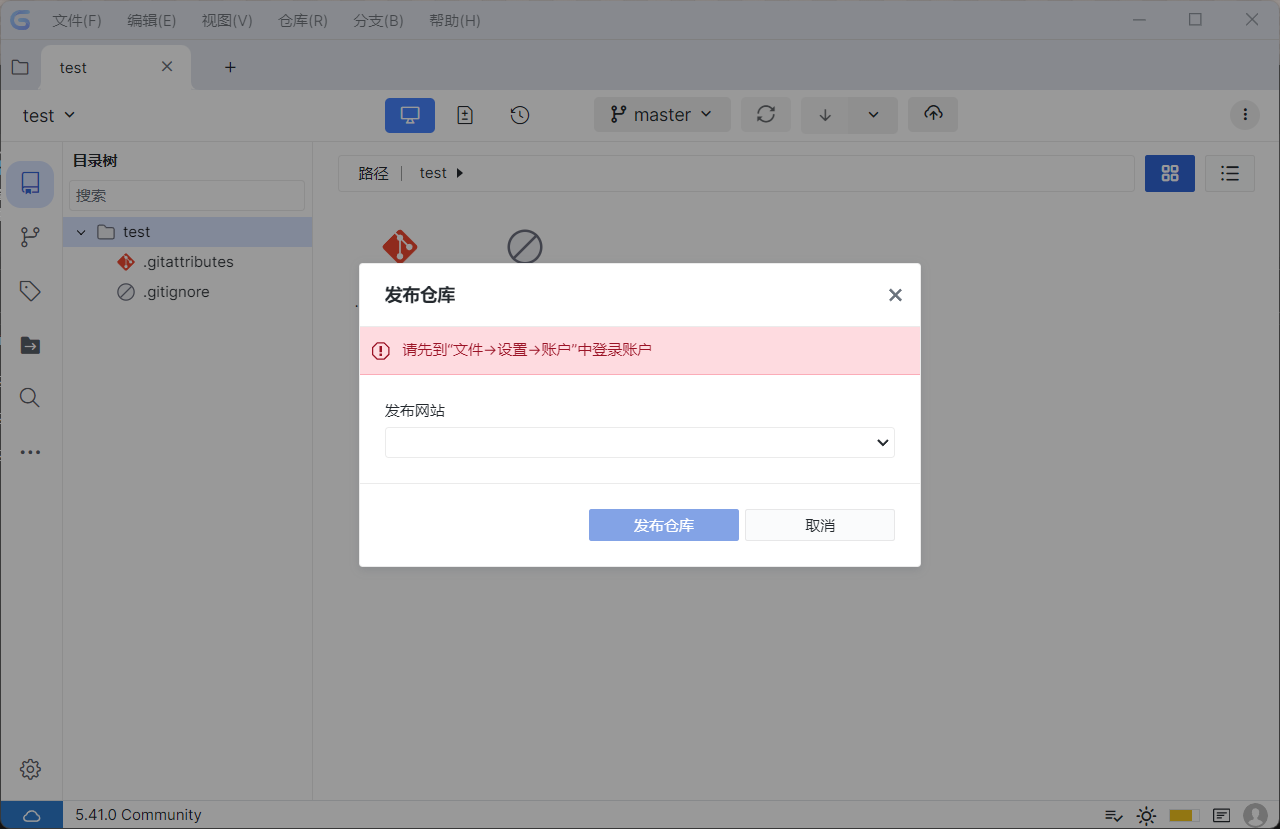
Task: Open the commit history view
Action: pos(519,114)
